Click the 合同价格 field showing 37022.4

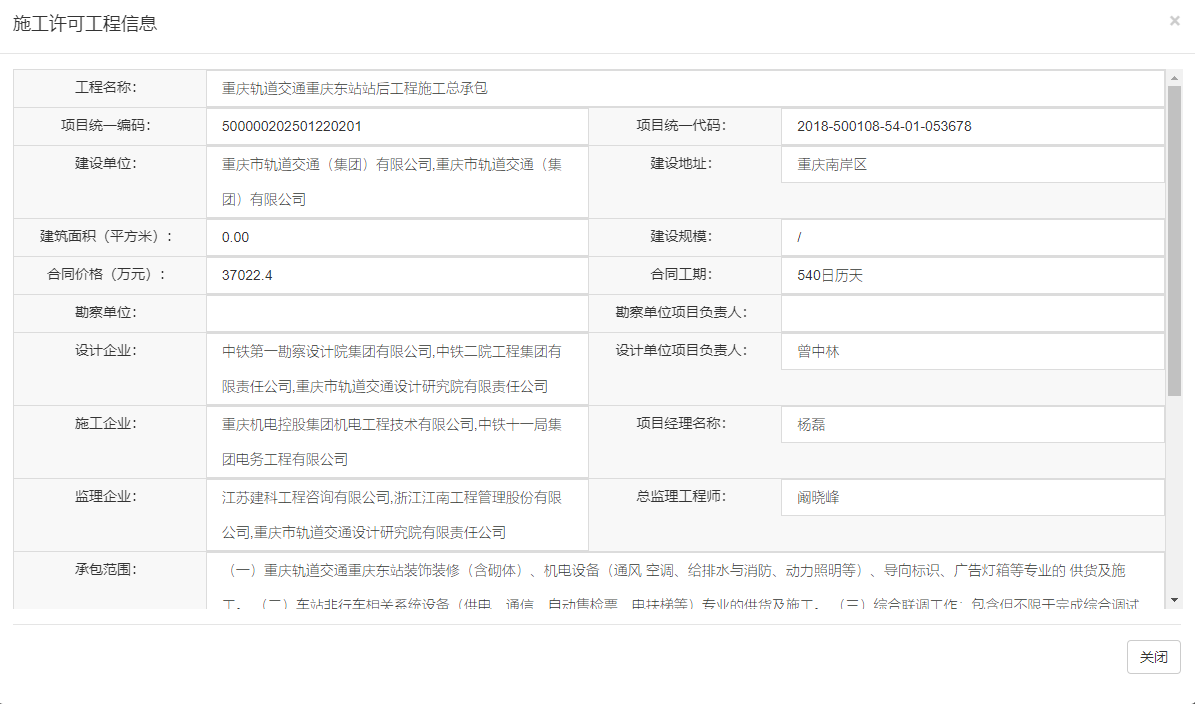397,275
